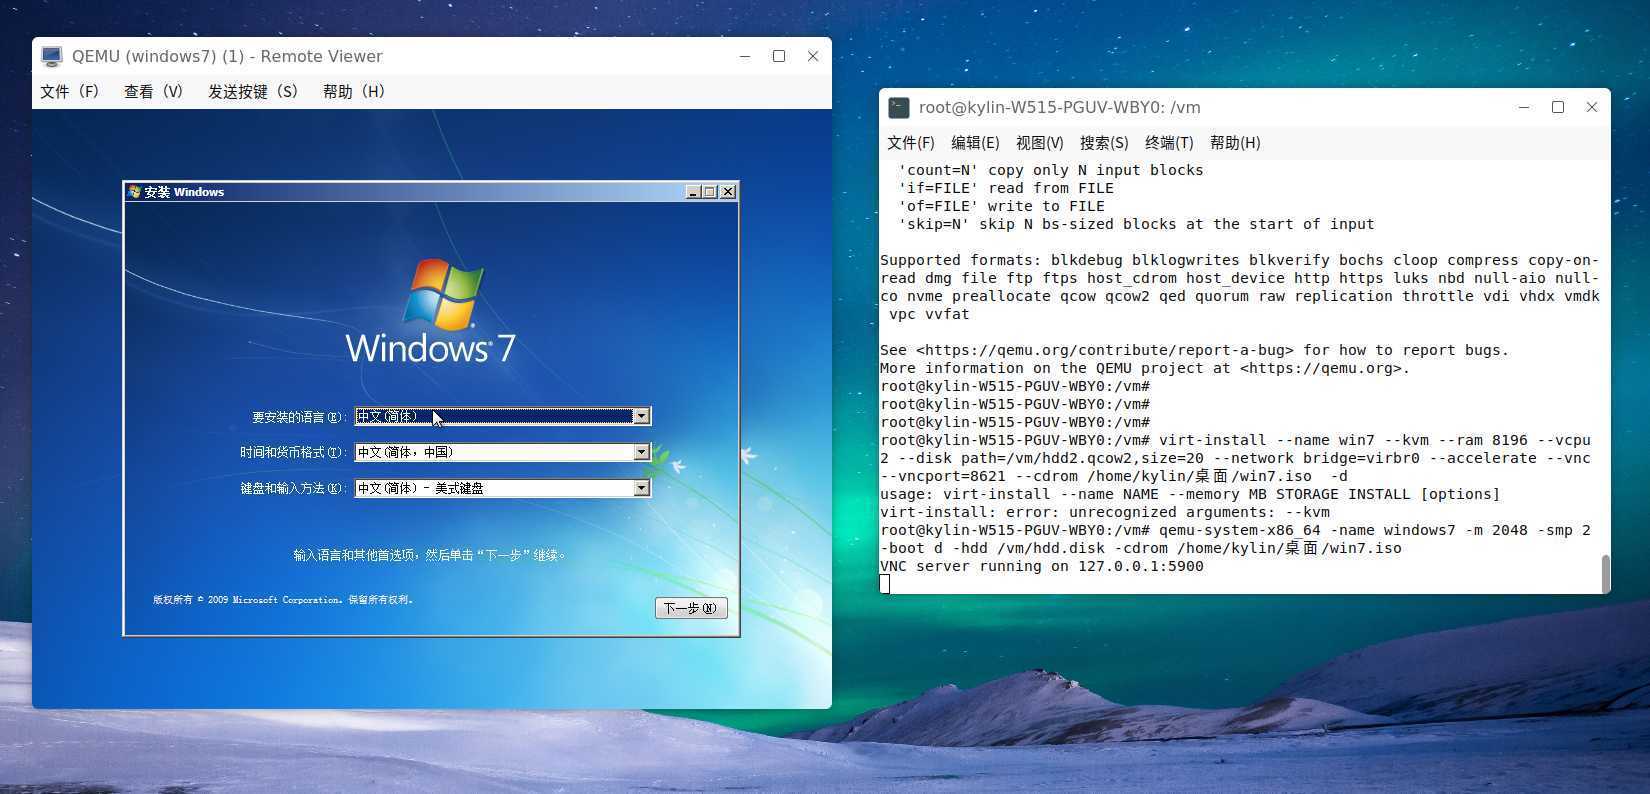Expand the 要安装的语言 dropdown arrow

tap(642, 416)
